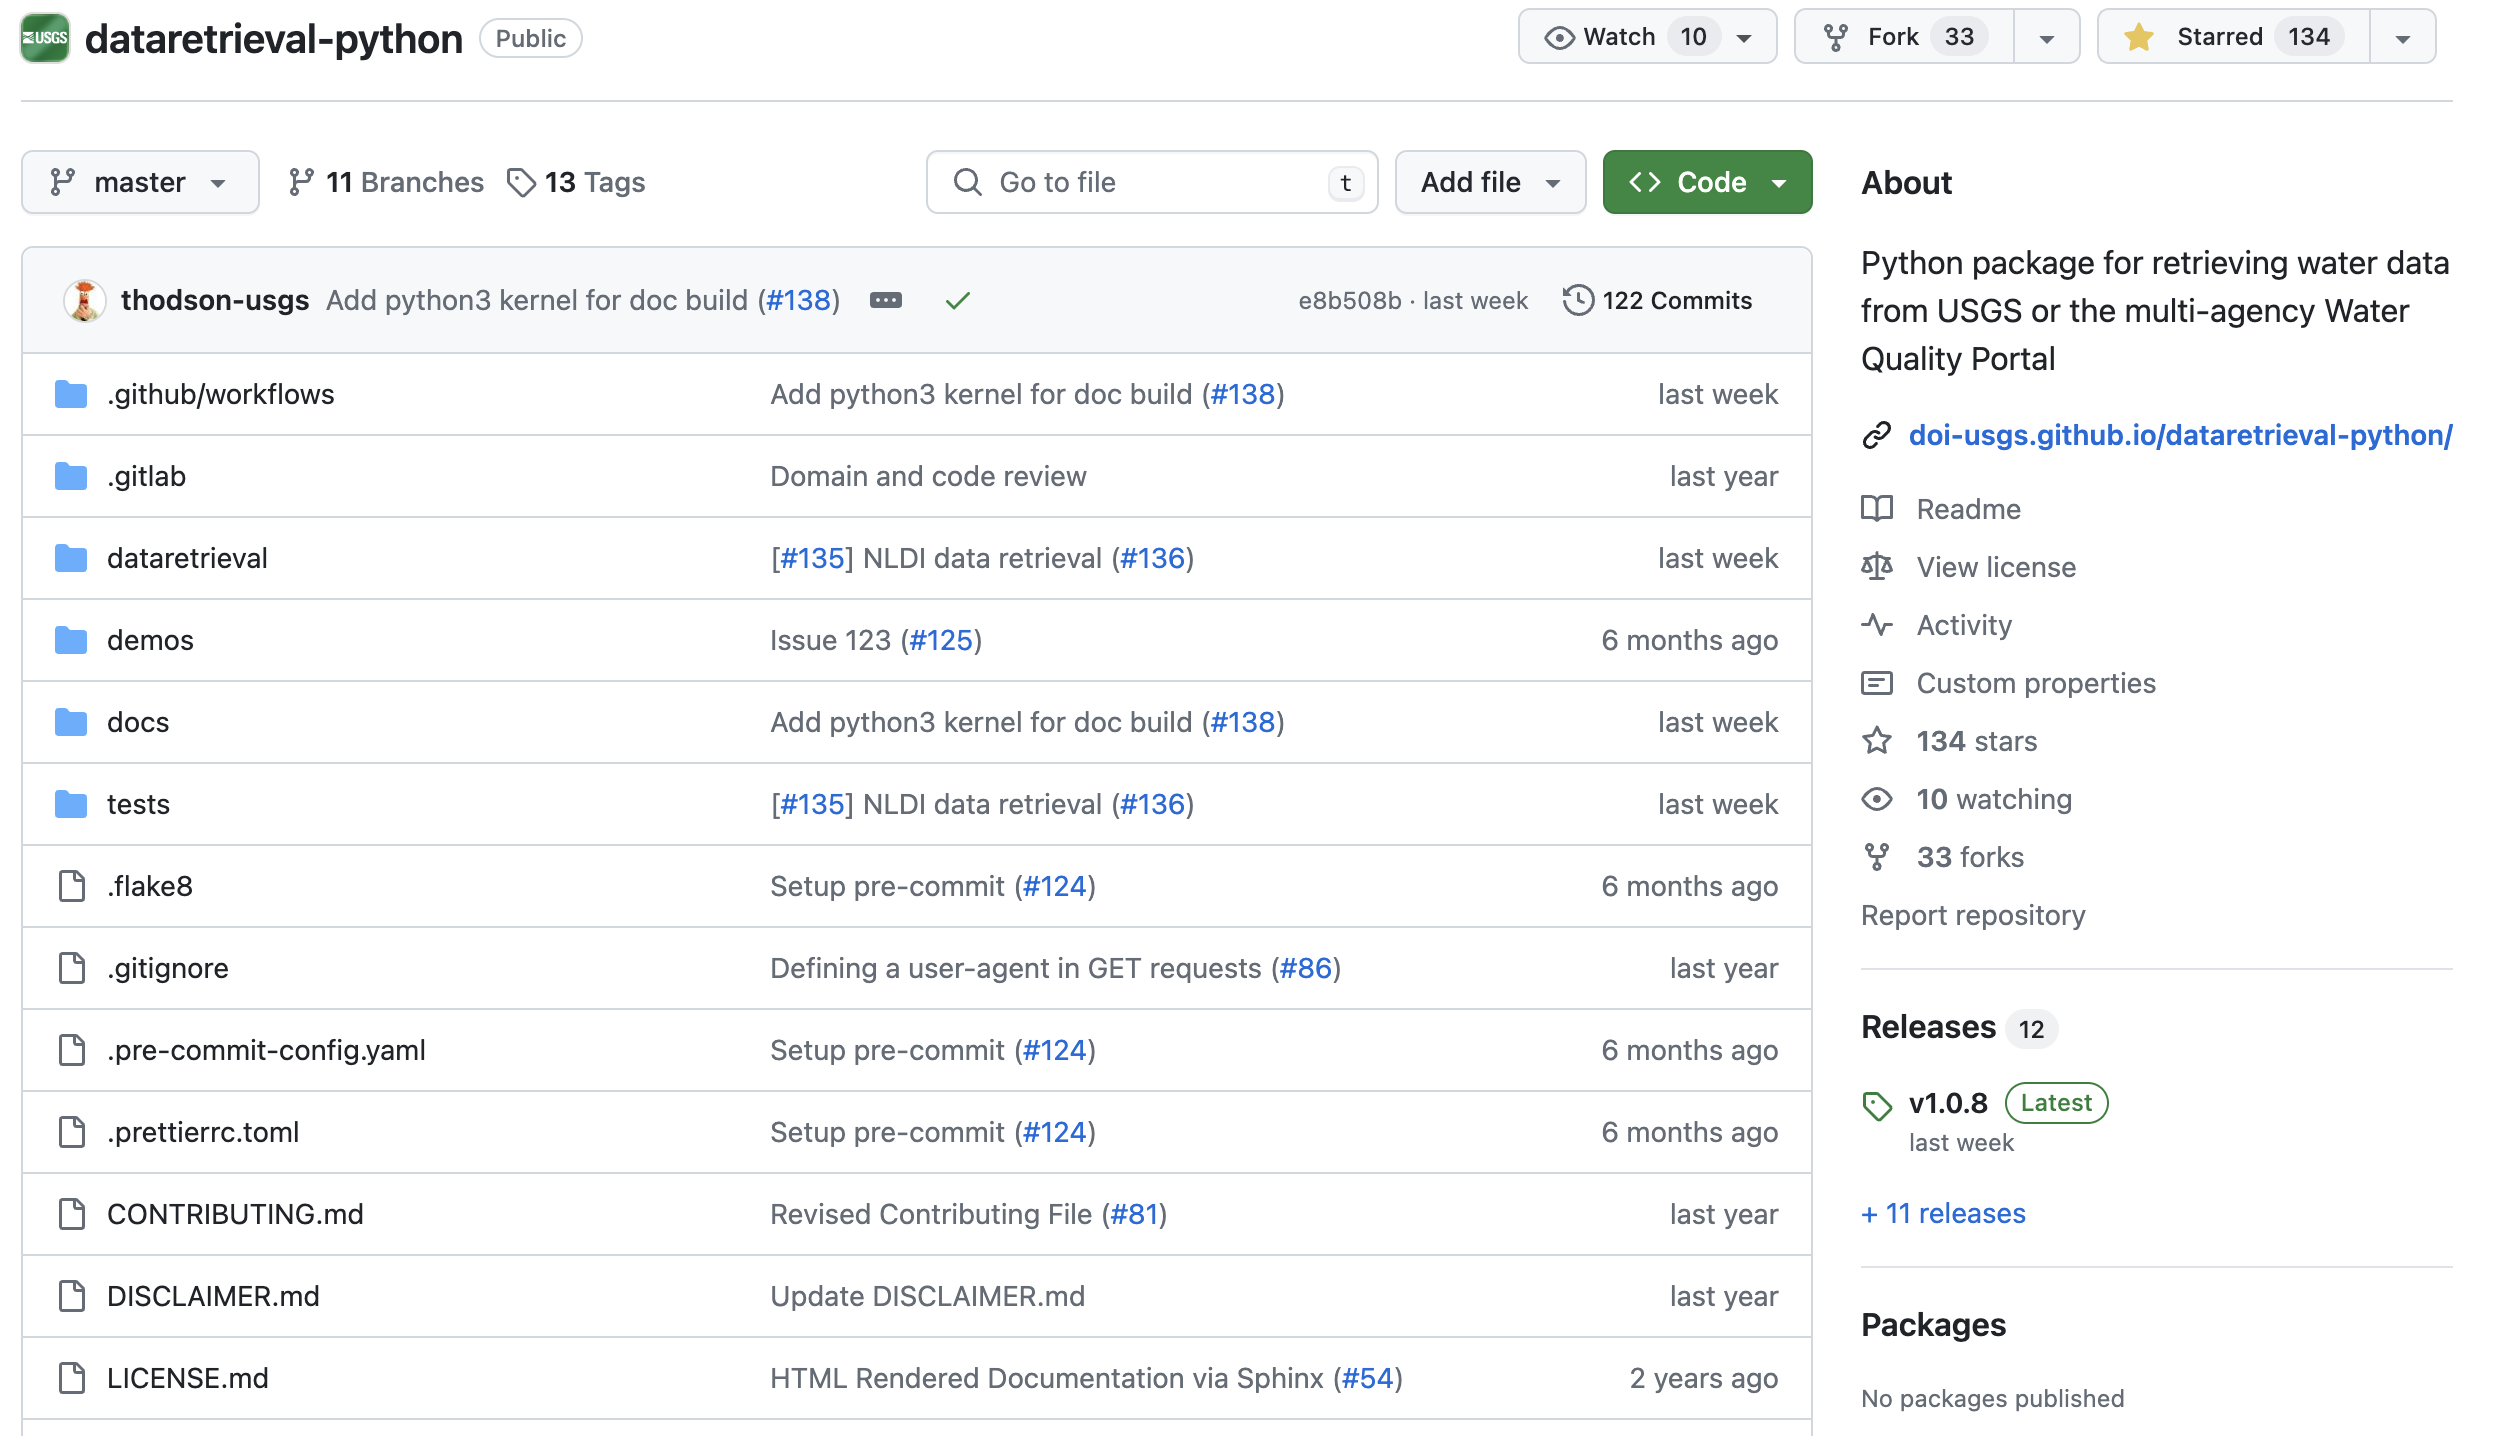Open the demos folder icon
Image resolution: width=2520 pixels, height=1436 pixels.
[71, 640]
